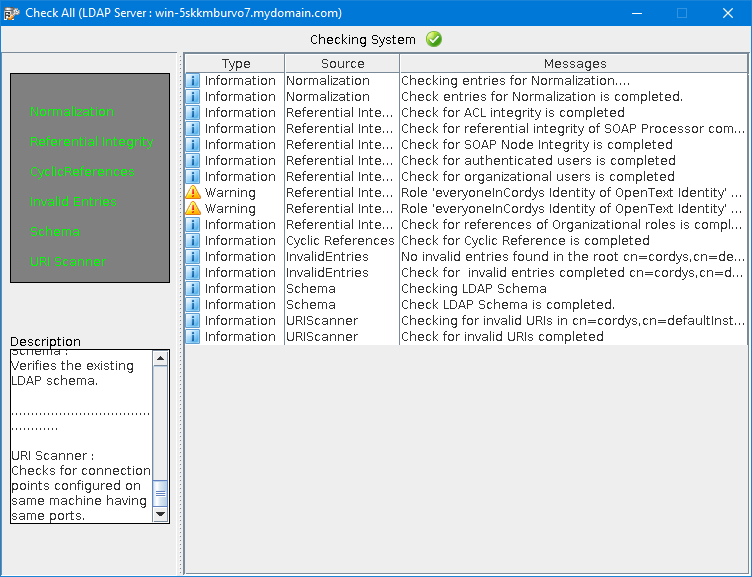752x577 pixels.
Task: Select Referential Integrity check item
Action: [x=92, y=141]
